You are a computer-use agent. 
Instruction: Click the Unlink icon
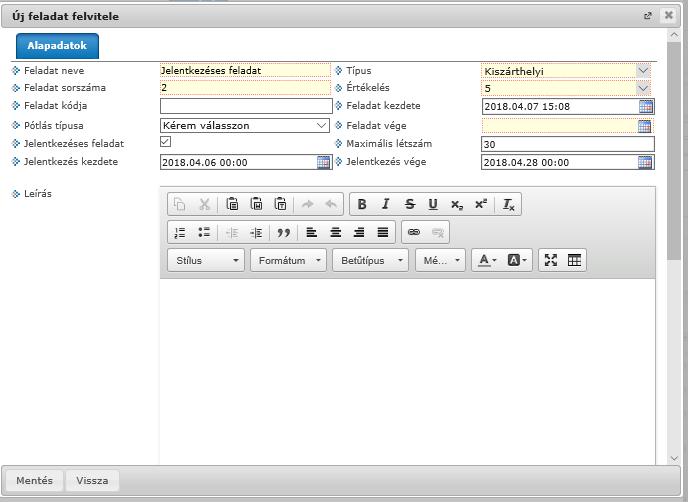[437, 233]
